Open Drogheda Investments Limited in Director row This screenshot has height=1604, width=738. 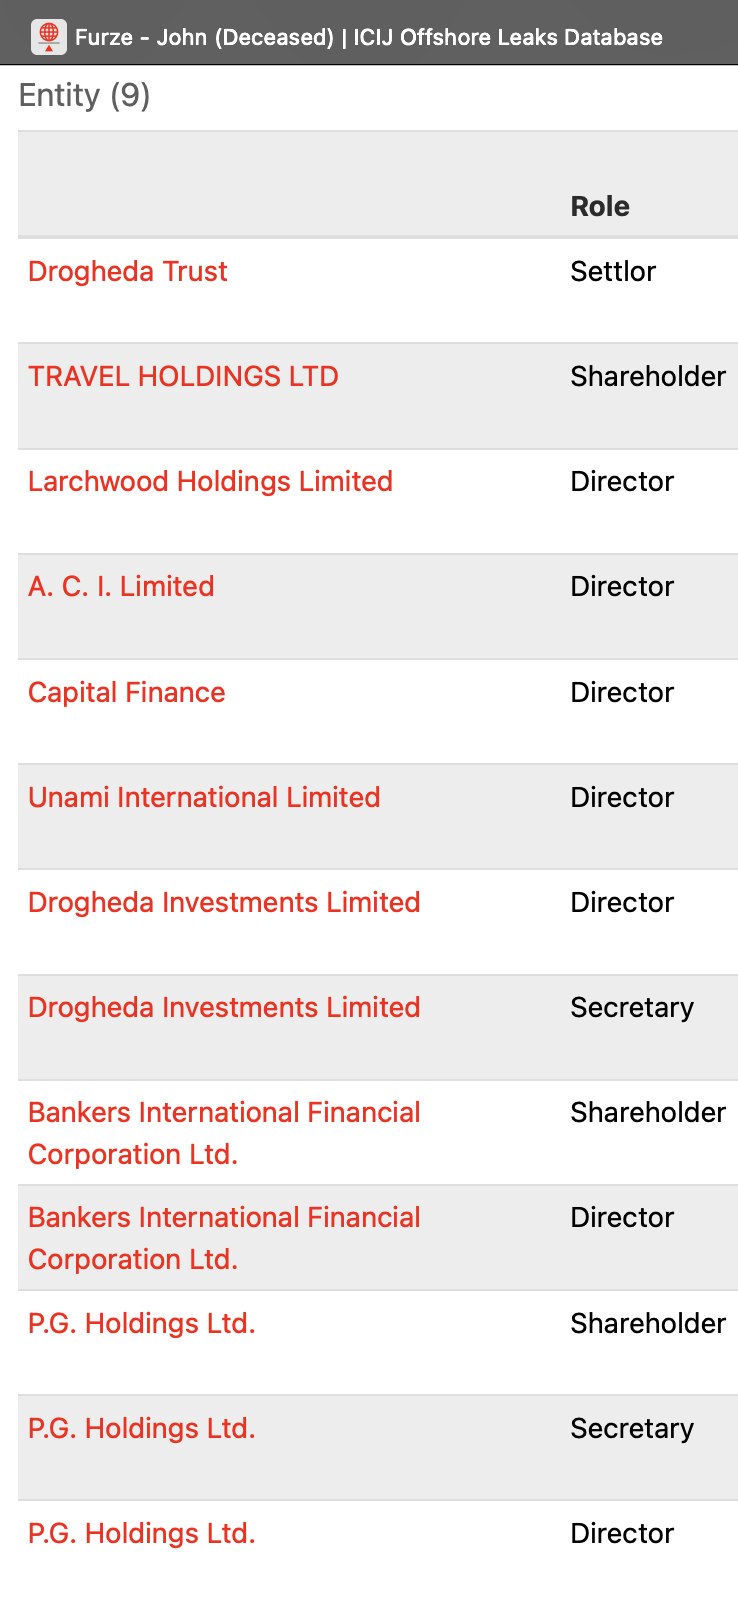(224, 902)
